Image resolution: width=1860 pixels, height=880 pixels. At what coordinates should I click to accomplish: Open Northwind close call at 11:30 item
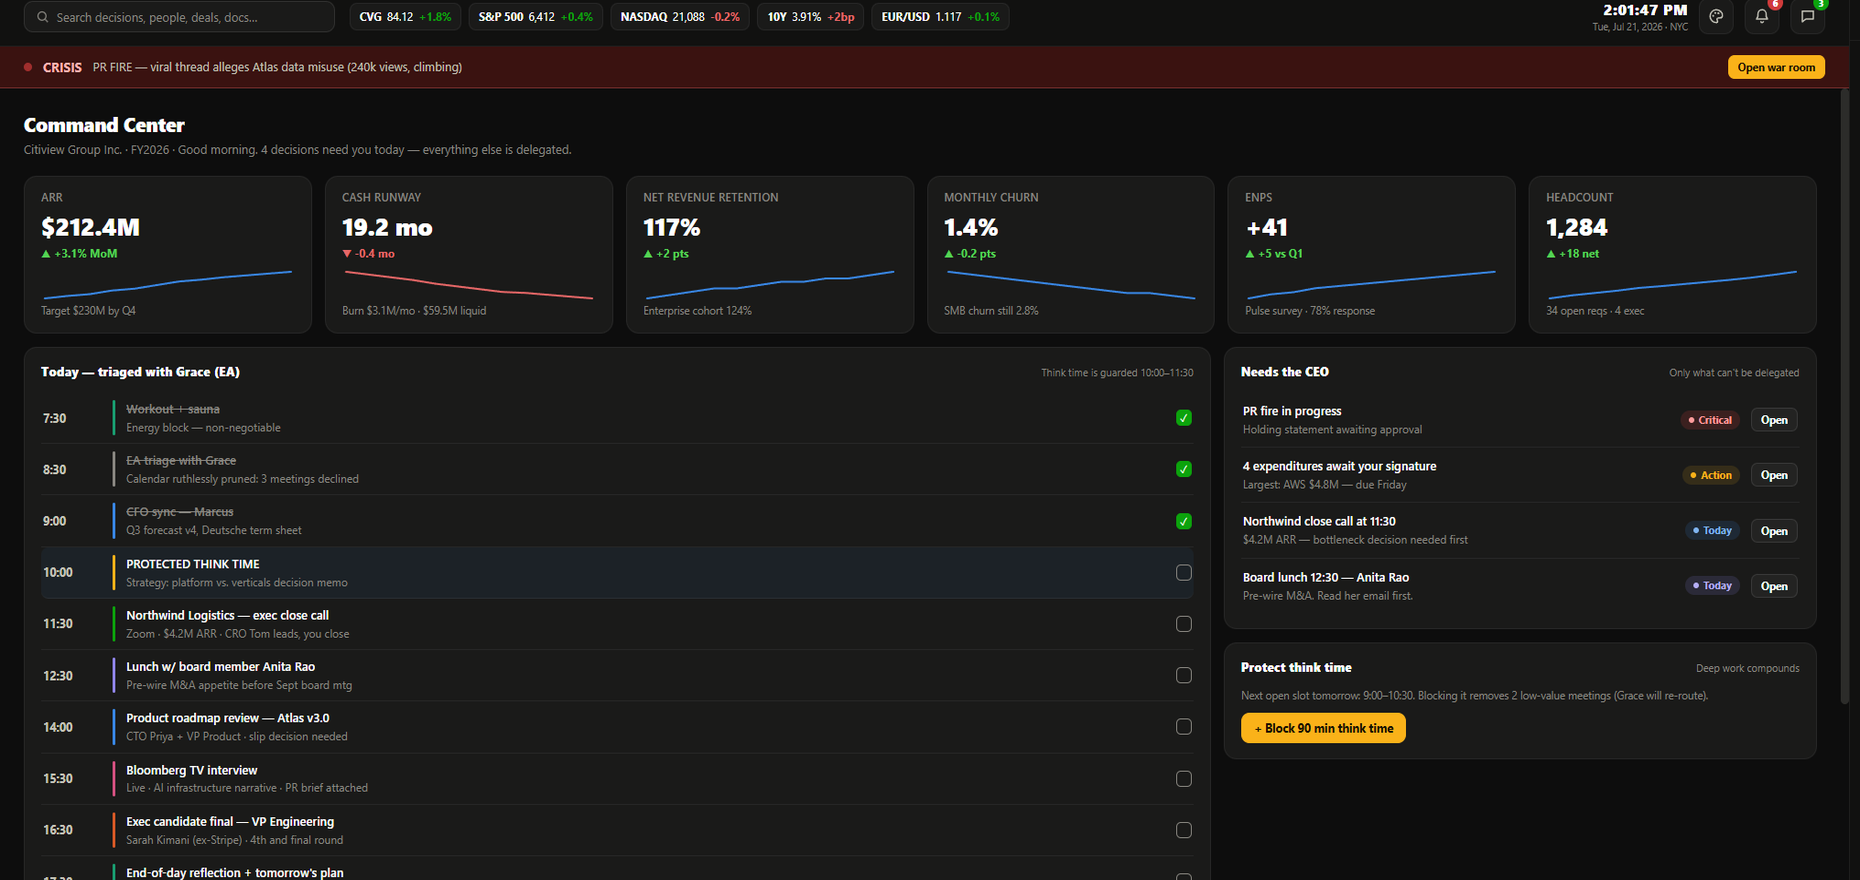coord(1774,531)
